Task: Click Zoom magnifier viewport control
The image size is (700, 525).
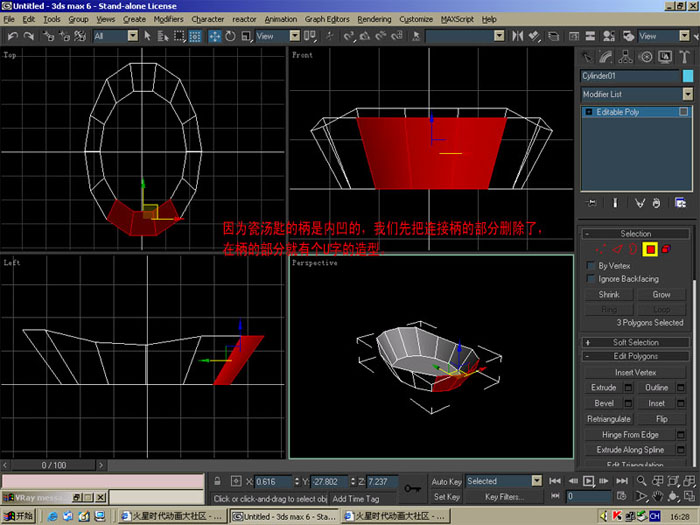Action: click(x=641, y=481)
